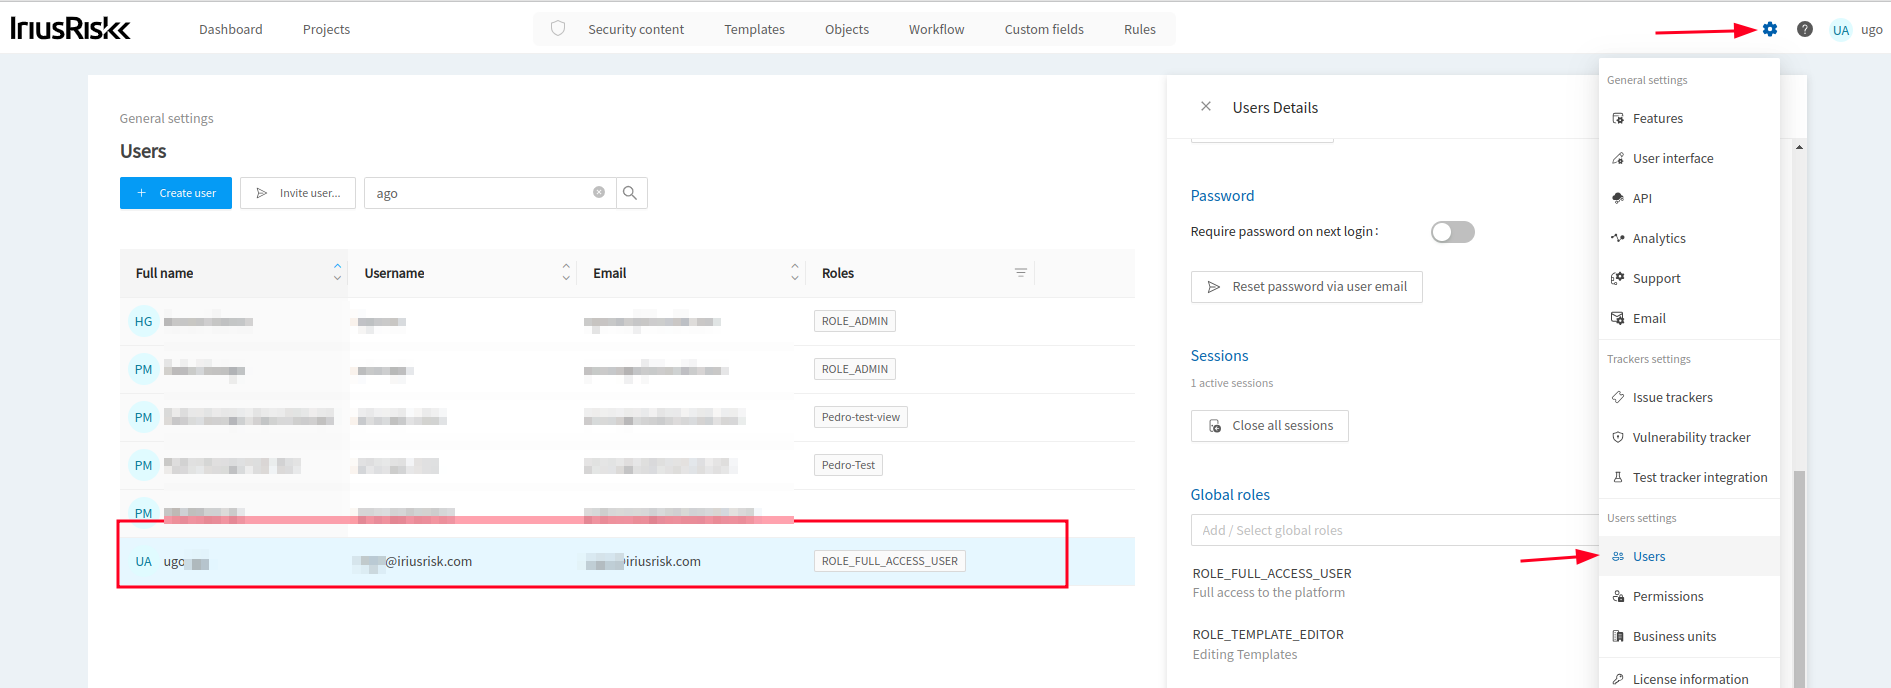Click the Permissions icon
1891x688 pixels.
pyautogui.click(x=1618, y=596)
